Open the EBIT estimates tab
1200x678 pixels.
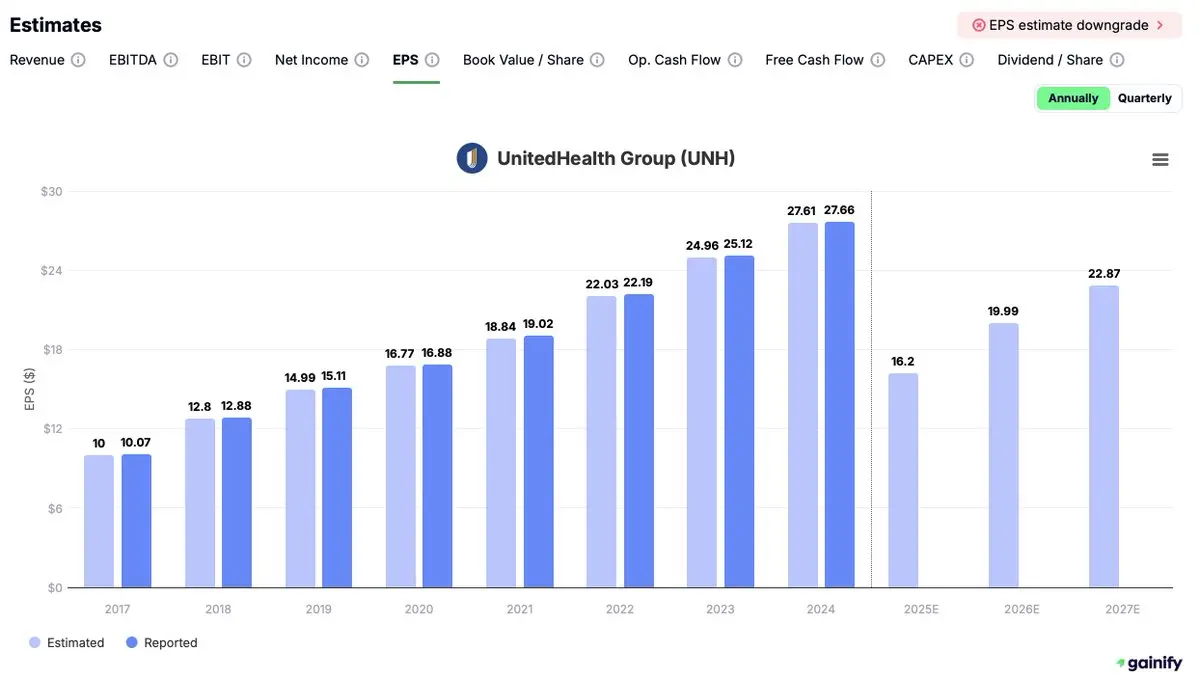point(216,60)
